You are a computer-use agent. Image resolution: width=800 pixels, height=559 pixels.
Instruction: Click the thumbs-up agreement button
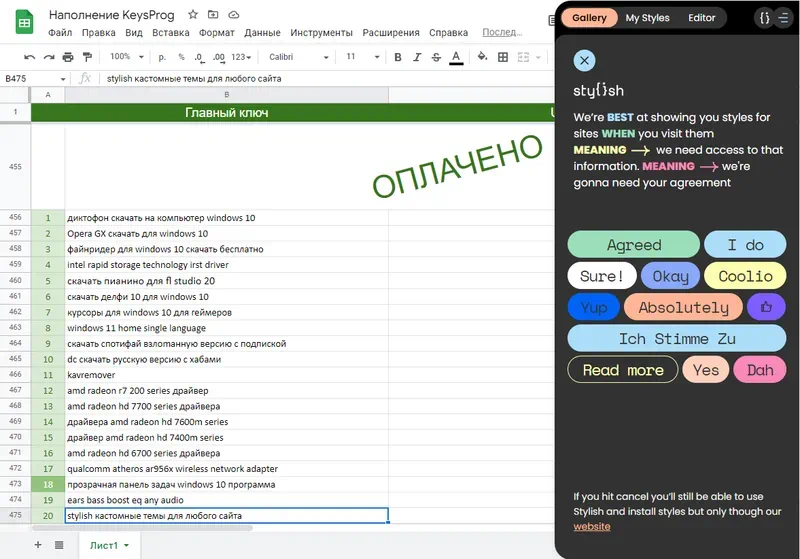766,307
